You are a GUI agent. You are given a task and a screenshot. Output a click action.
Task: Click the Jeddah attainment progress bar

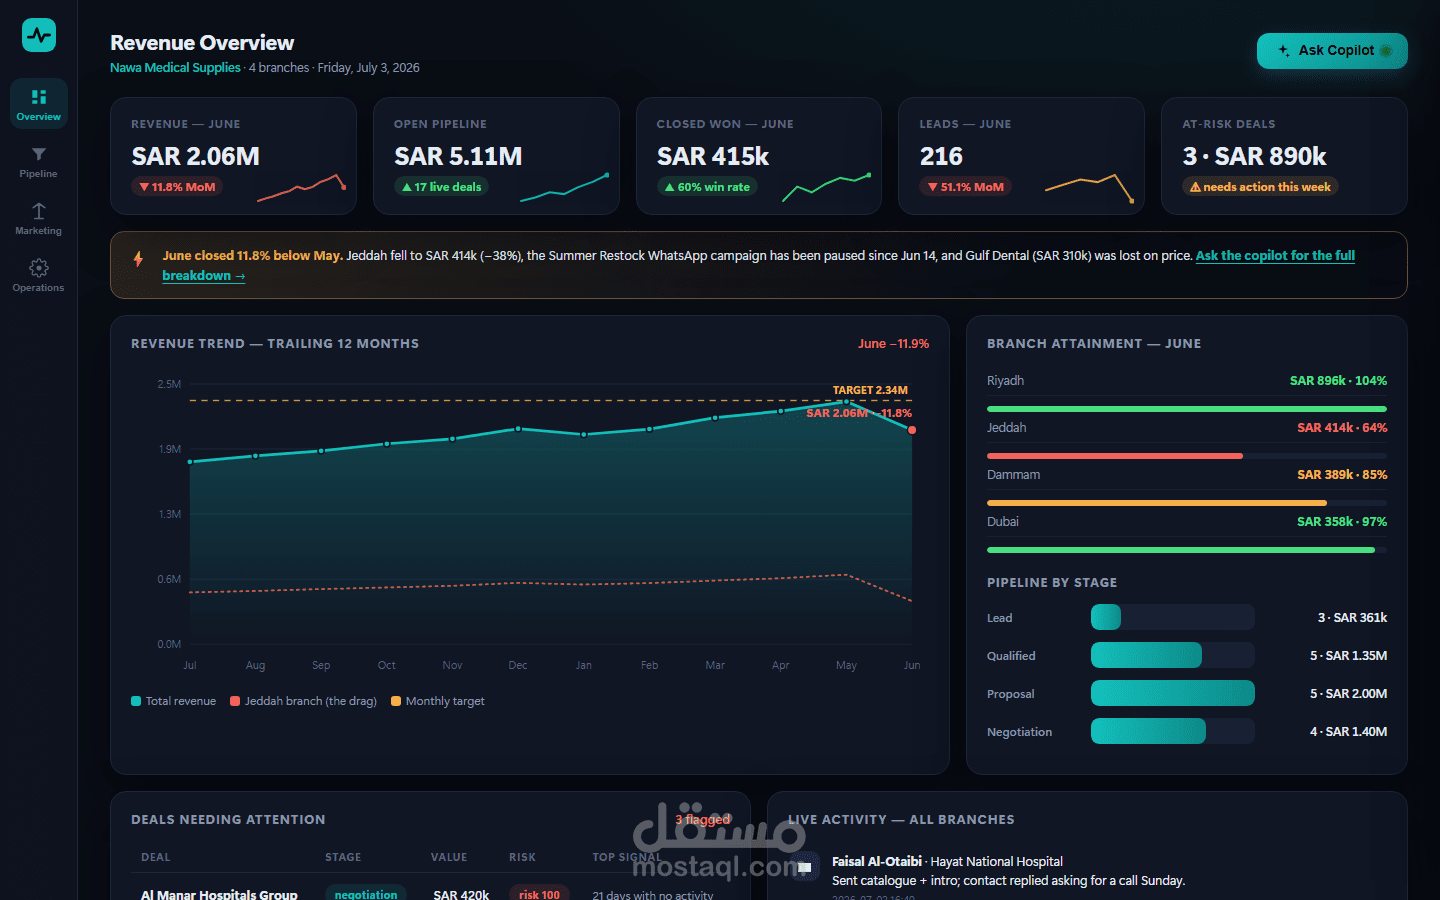pyautogui.click(x=1187, y=456)
